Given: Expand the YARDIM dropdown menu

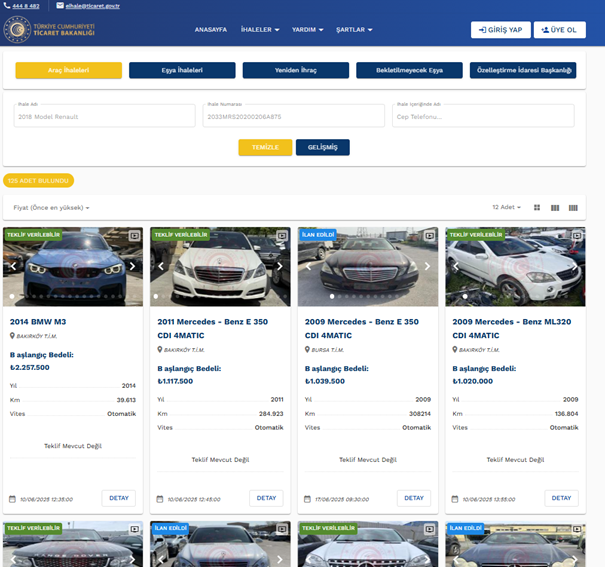Looking at the screenshot, I should pos(308,30).
